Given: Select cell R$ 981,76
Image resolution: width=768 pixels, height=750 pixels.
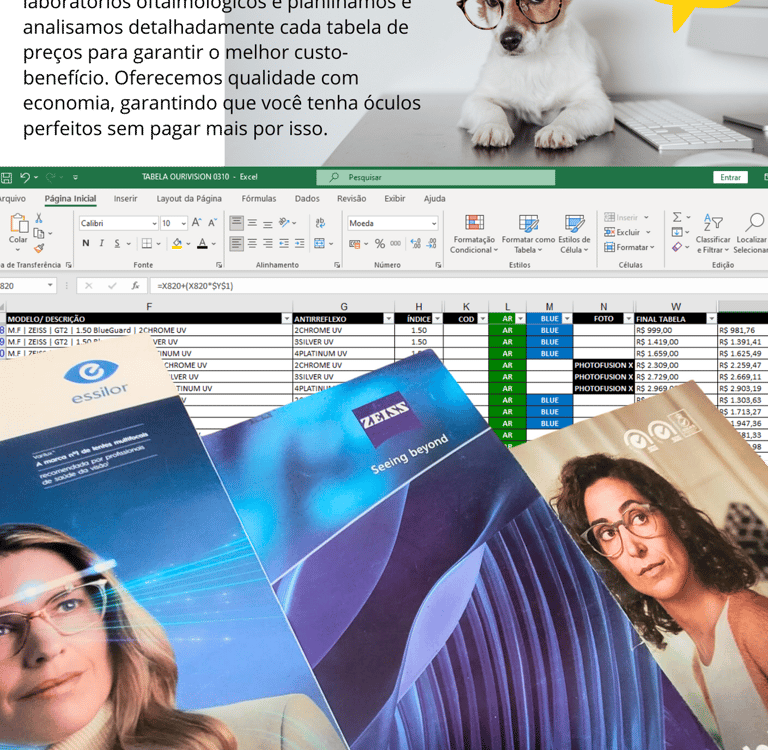Looking at the screenshot, I should (743, 330).
